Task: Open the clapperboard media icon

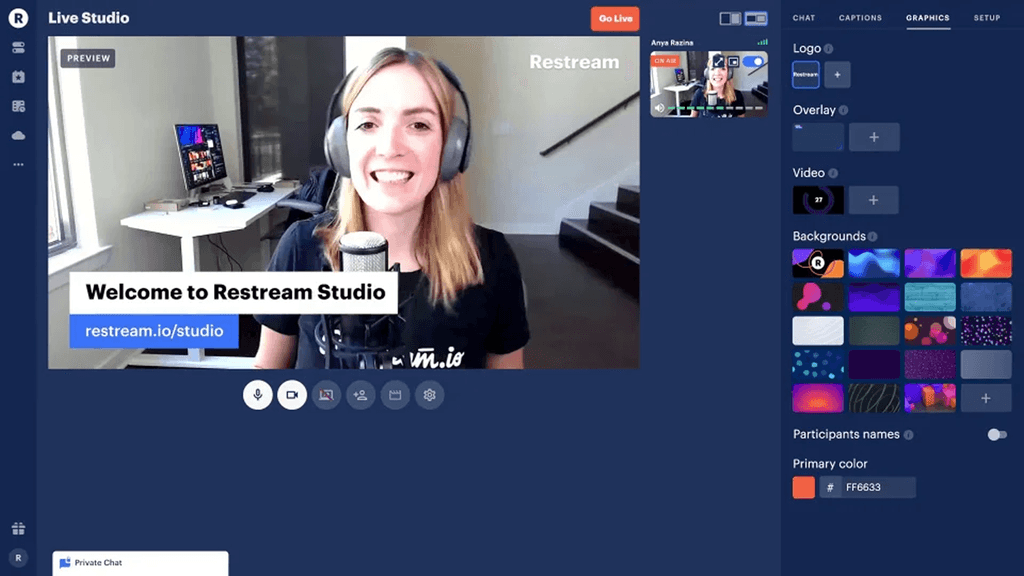Action: 395,395
